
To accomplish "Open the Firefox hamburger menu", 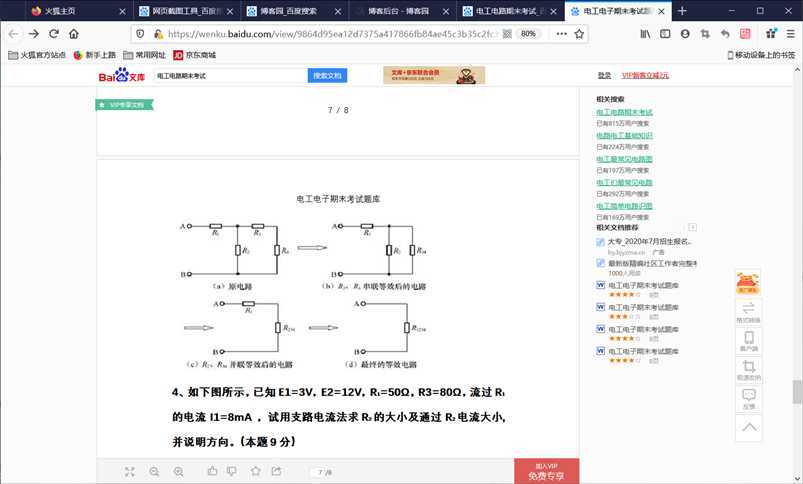I will (791, 34).
